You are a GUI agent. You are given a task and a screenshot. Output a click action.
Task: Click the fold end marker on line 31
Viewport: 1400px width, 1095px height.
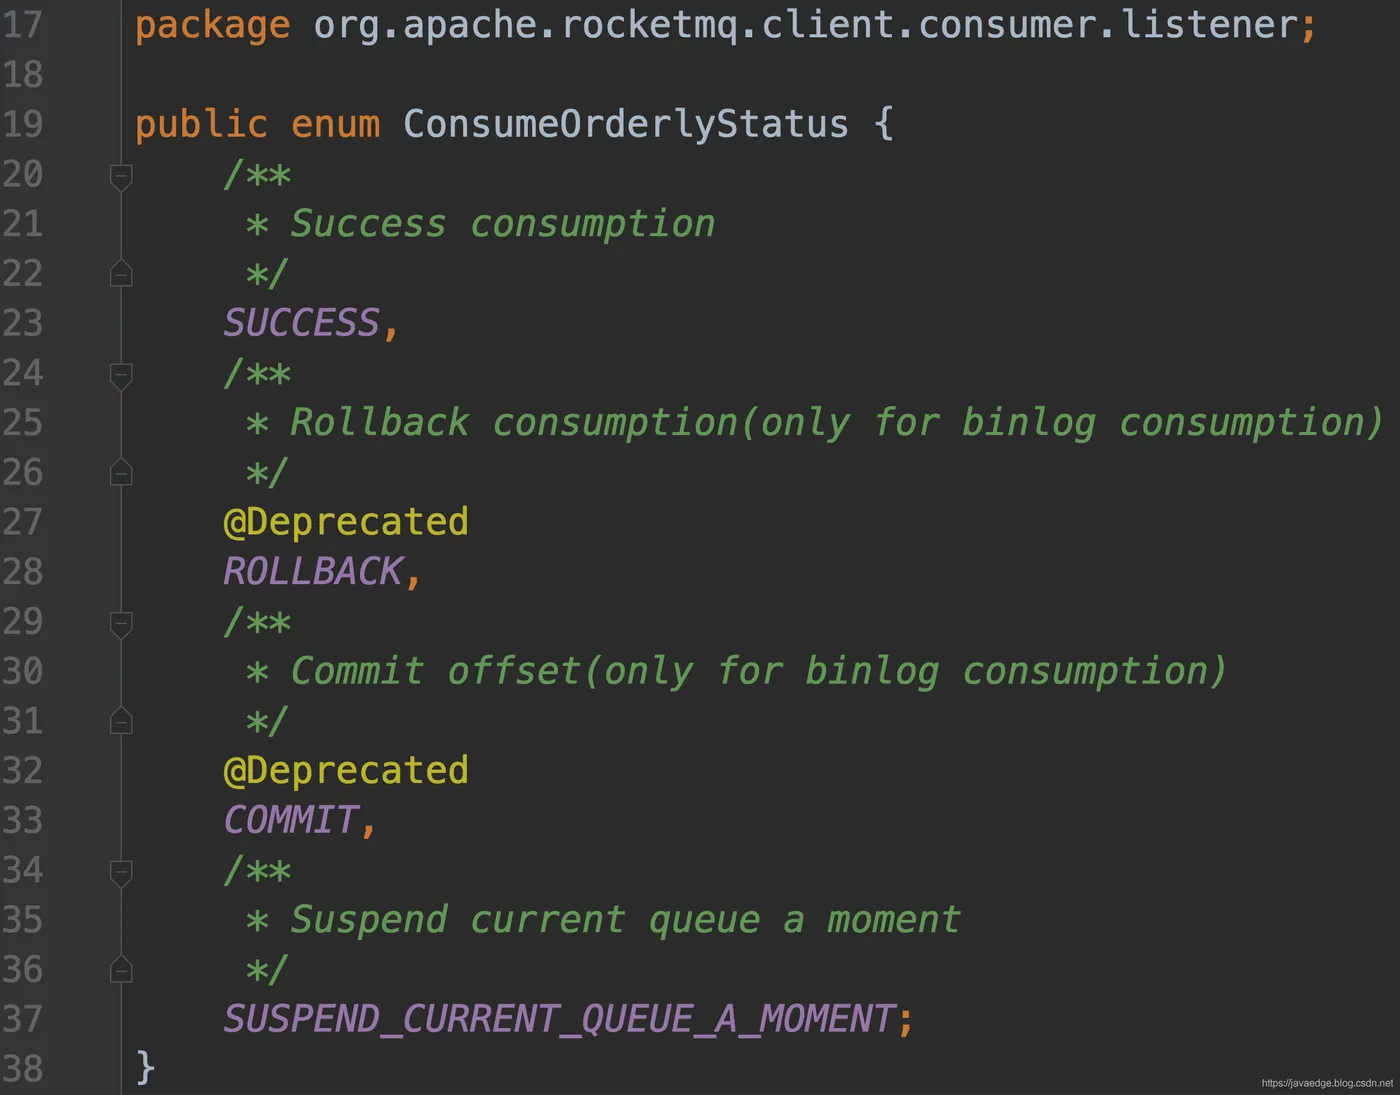pyautogui.click(x=121, y=721)
